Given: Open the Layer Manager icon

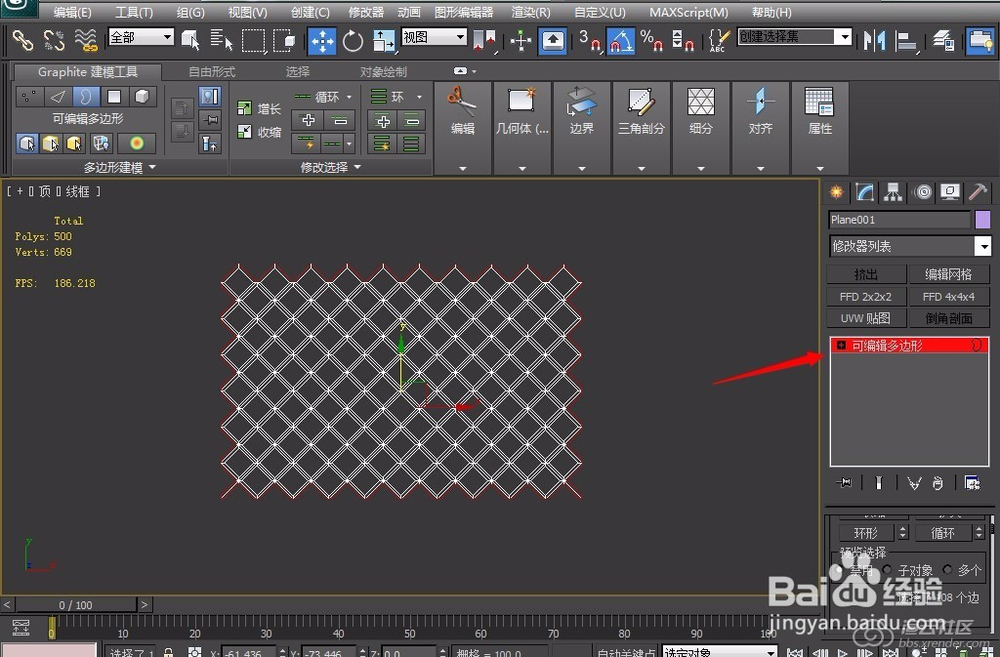Looking at the screenshot, I should pos(943,41).
